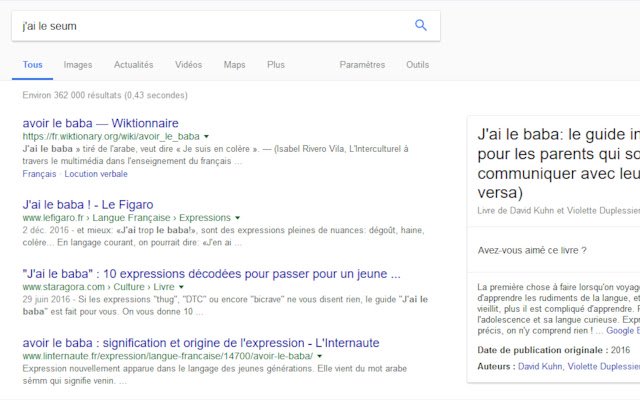640x400 pixels.
Task: Open the Maps tab
Action: coord(235,64)
